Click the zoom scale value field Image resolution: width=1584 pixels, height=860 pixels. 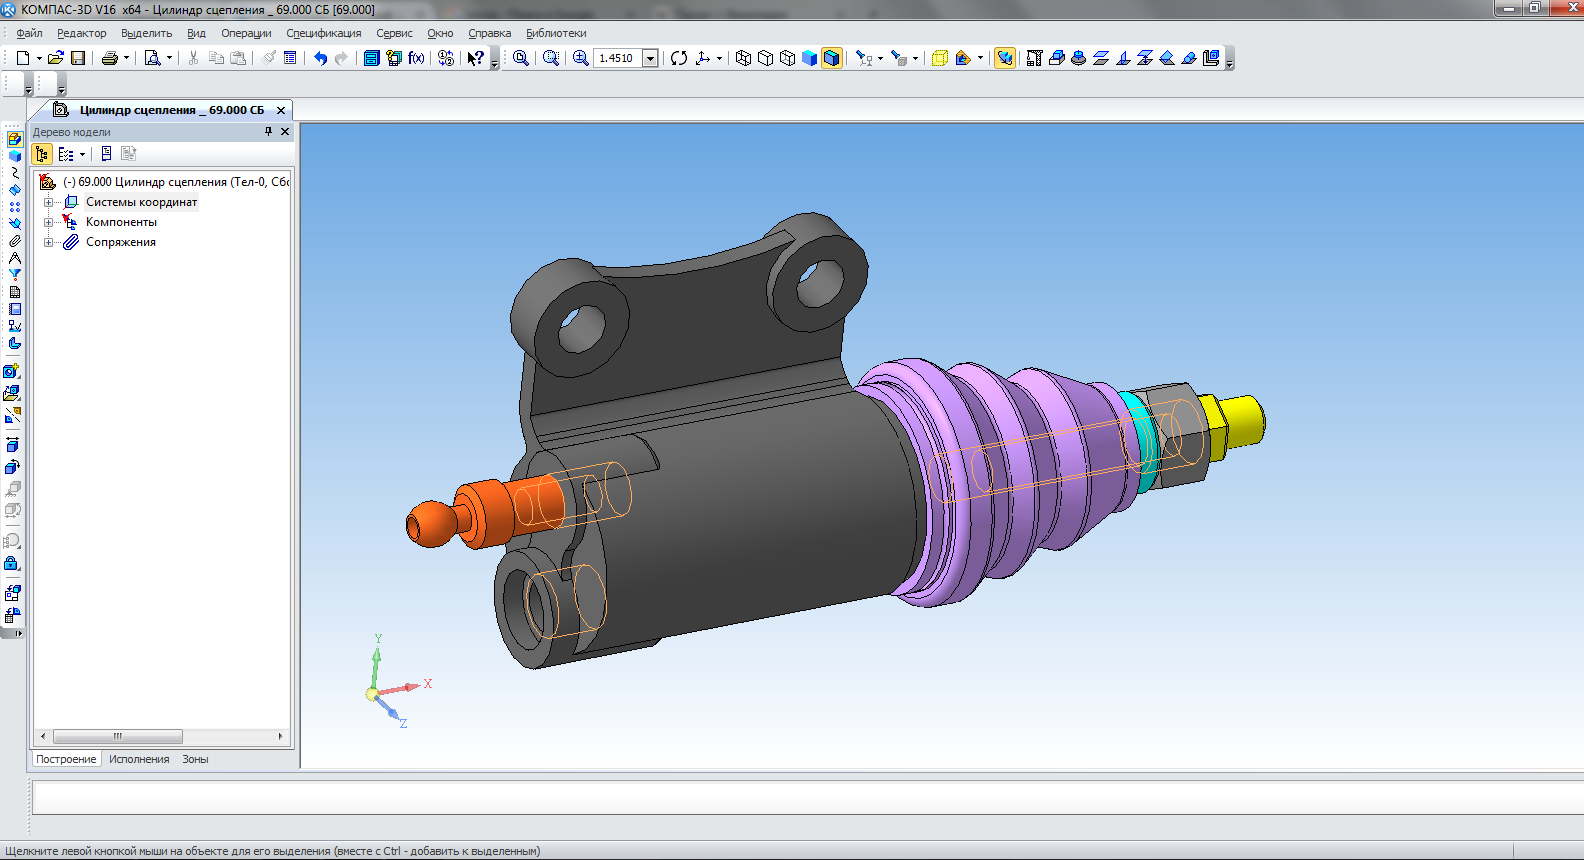618,58
